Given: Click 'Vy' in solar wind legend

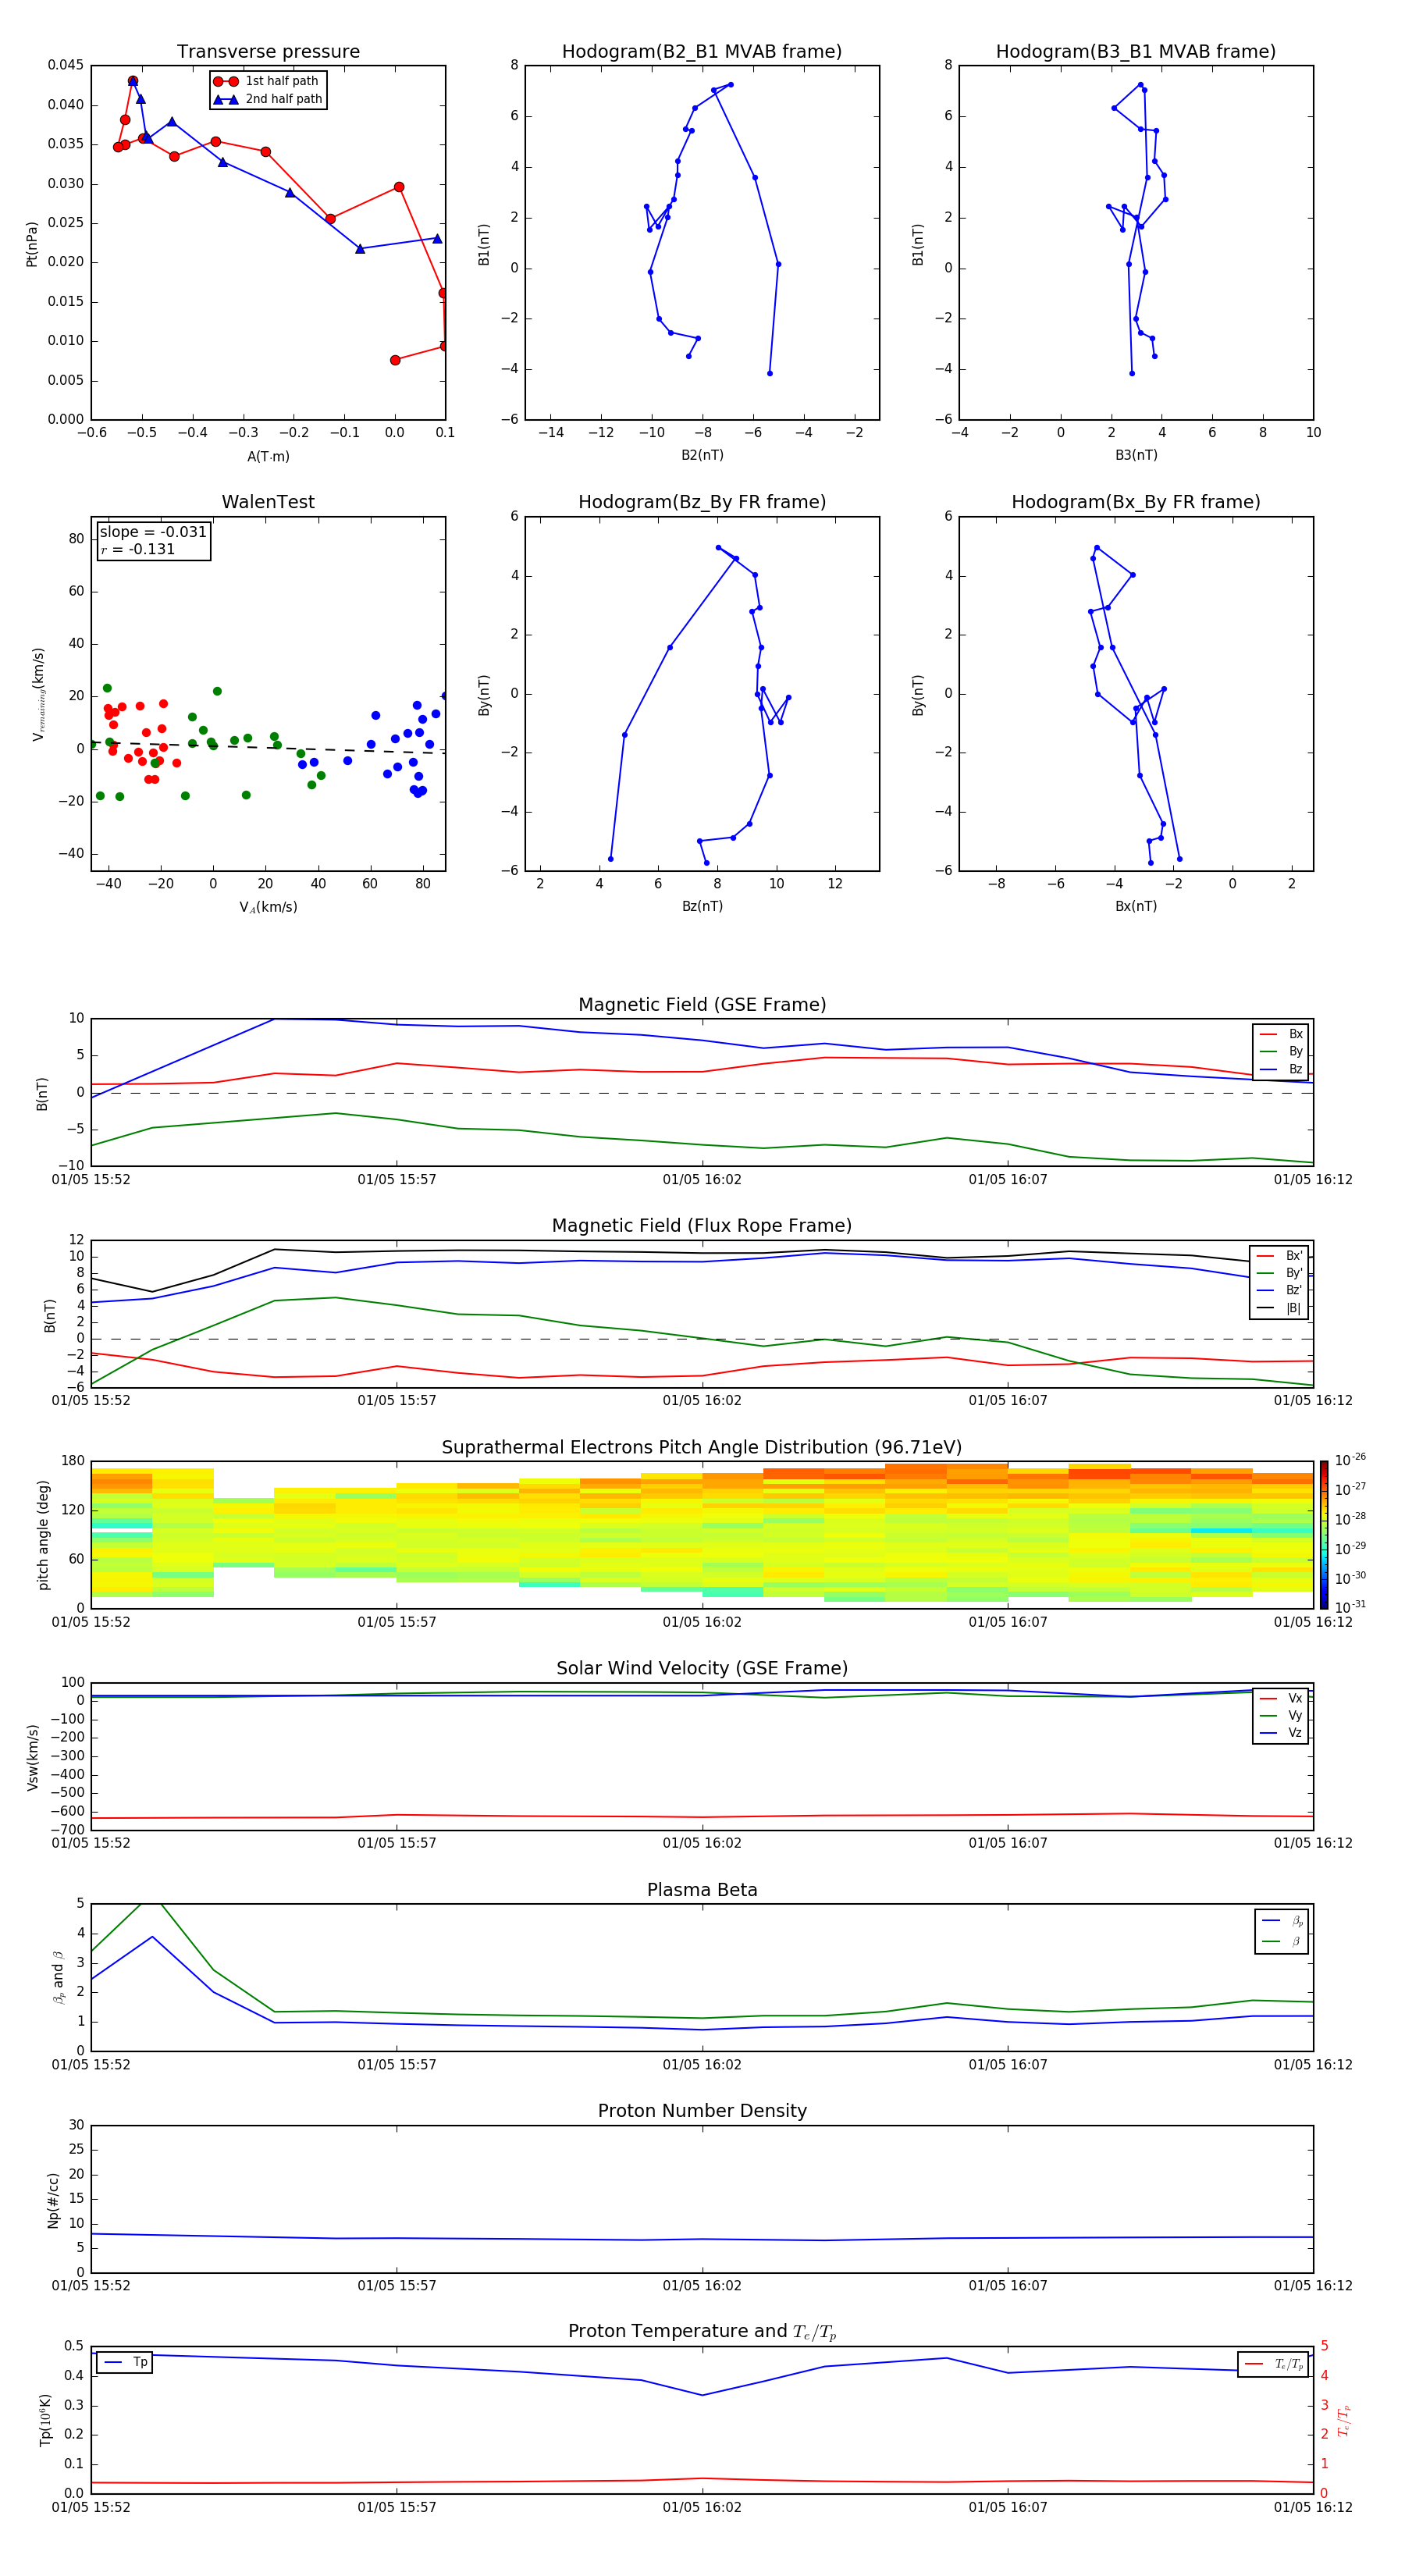Looking at the screenshot, I should pyautogui.click(x=1281, y=1715).
